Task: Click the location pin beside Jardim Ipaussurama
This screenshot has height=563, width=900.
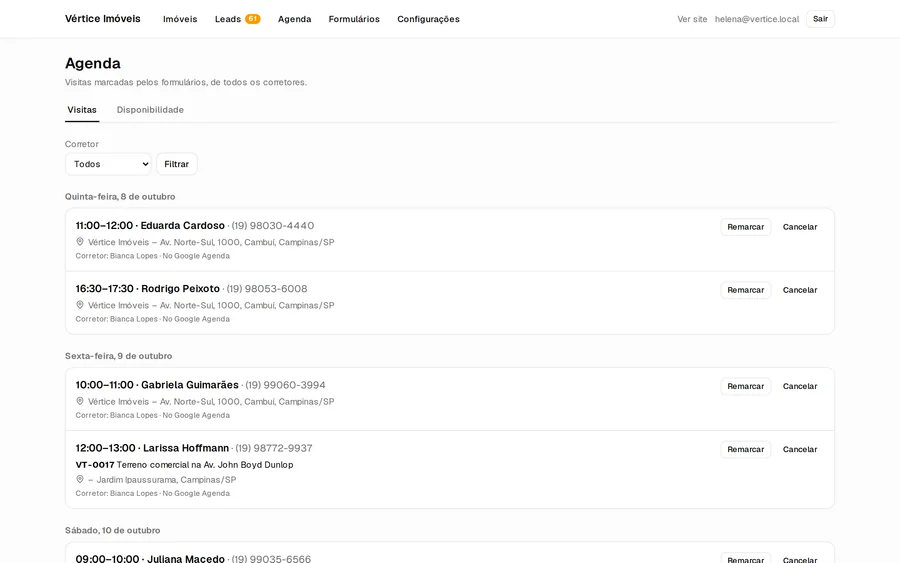Action: coord(80,479)
